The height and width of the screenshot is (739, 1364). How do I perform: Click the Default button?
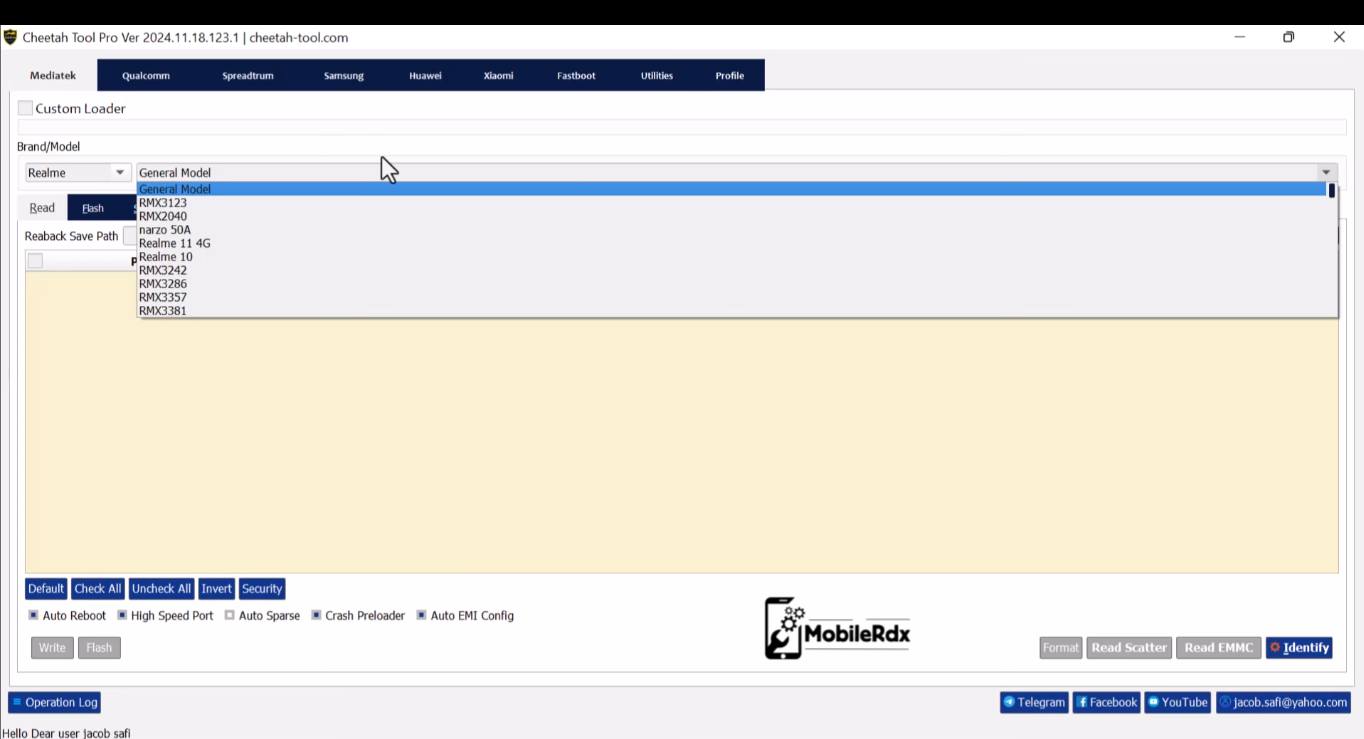coord(46,588)
